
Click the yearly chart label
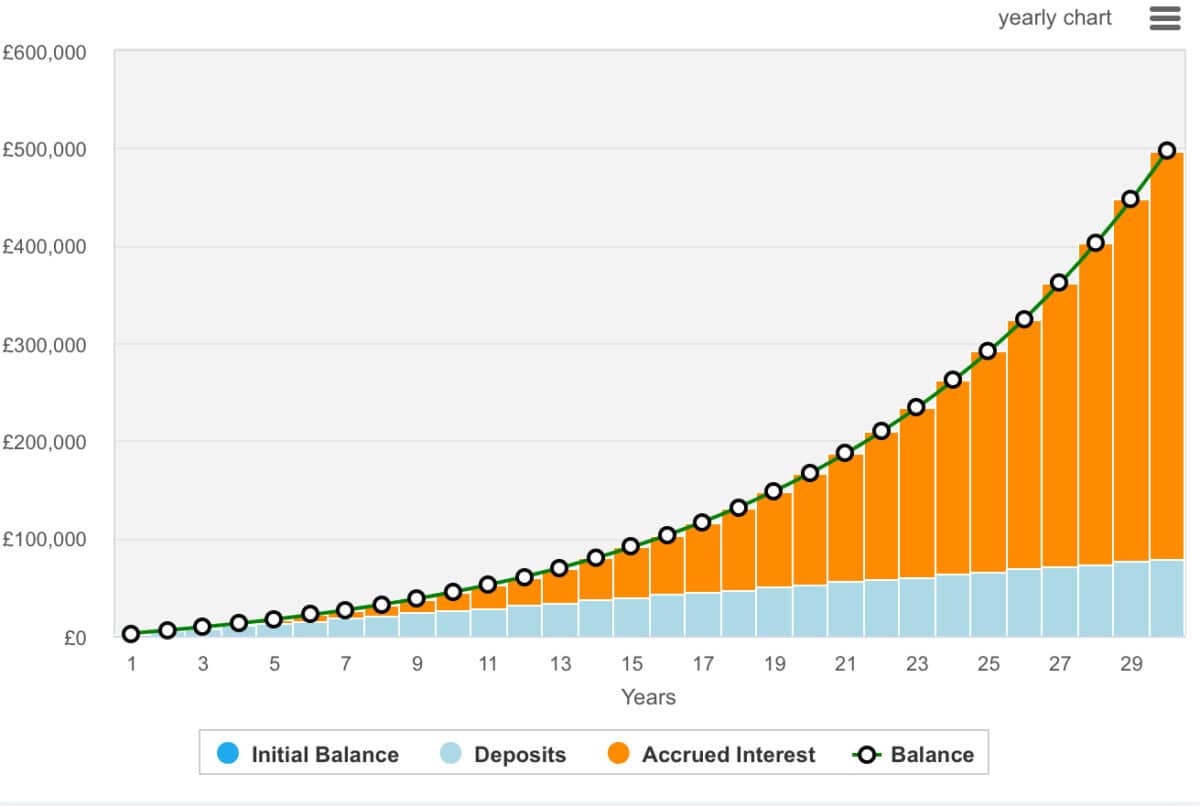(x=1054, y=18)
